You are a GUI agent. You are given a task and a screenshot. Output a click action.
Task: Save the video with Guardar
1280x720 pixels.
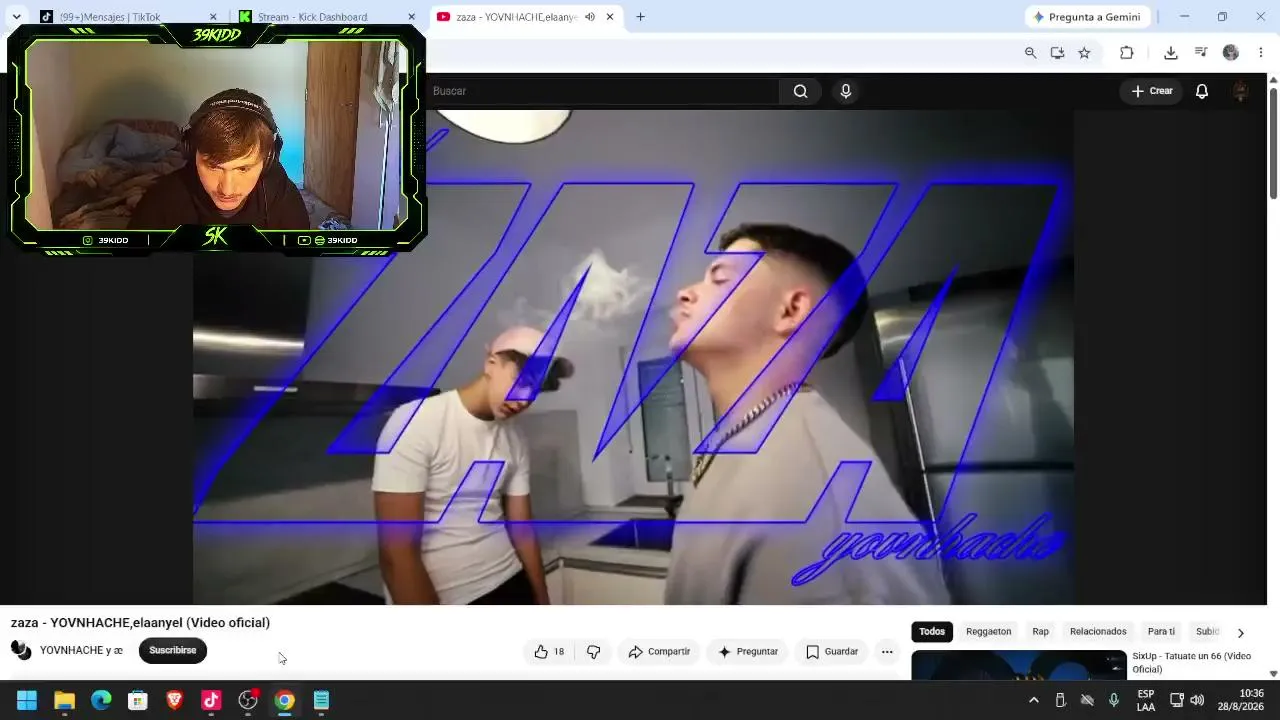[832, 652]
